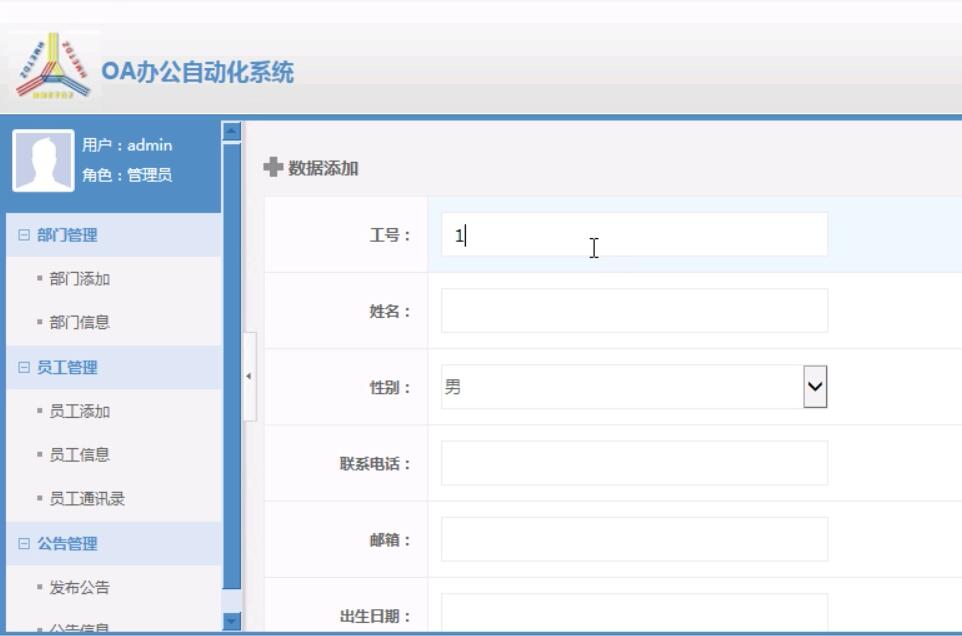Click the 数据添加 heading text
Viewport: 962px width, 636px height.
(x=323, y=168)
